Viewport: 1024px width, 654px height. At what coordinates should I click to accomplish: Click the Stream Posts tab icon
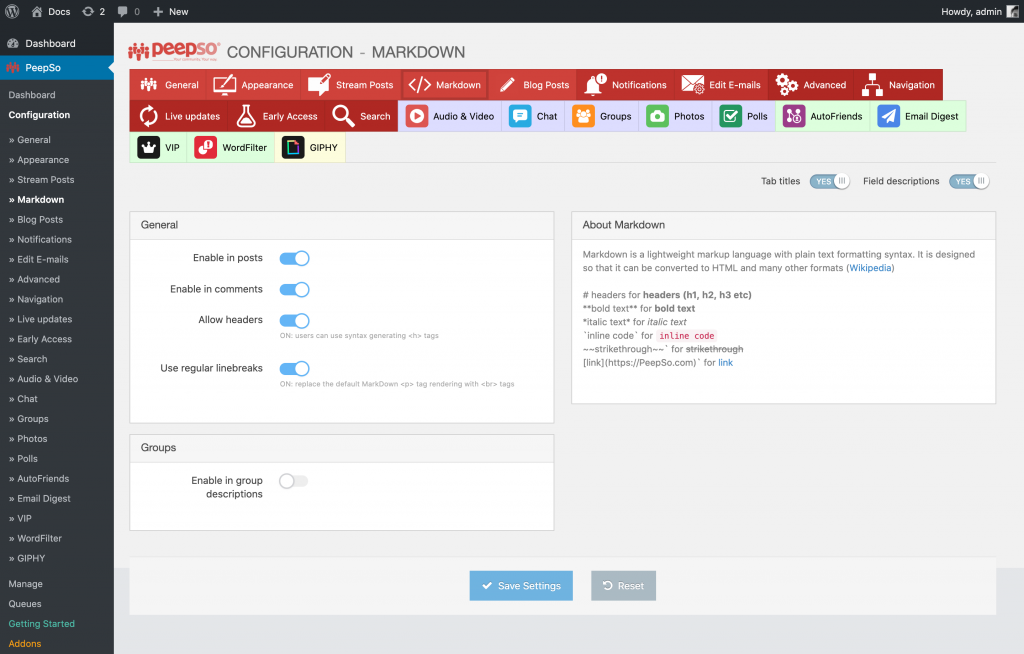coord(319,84)
